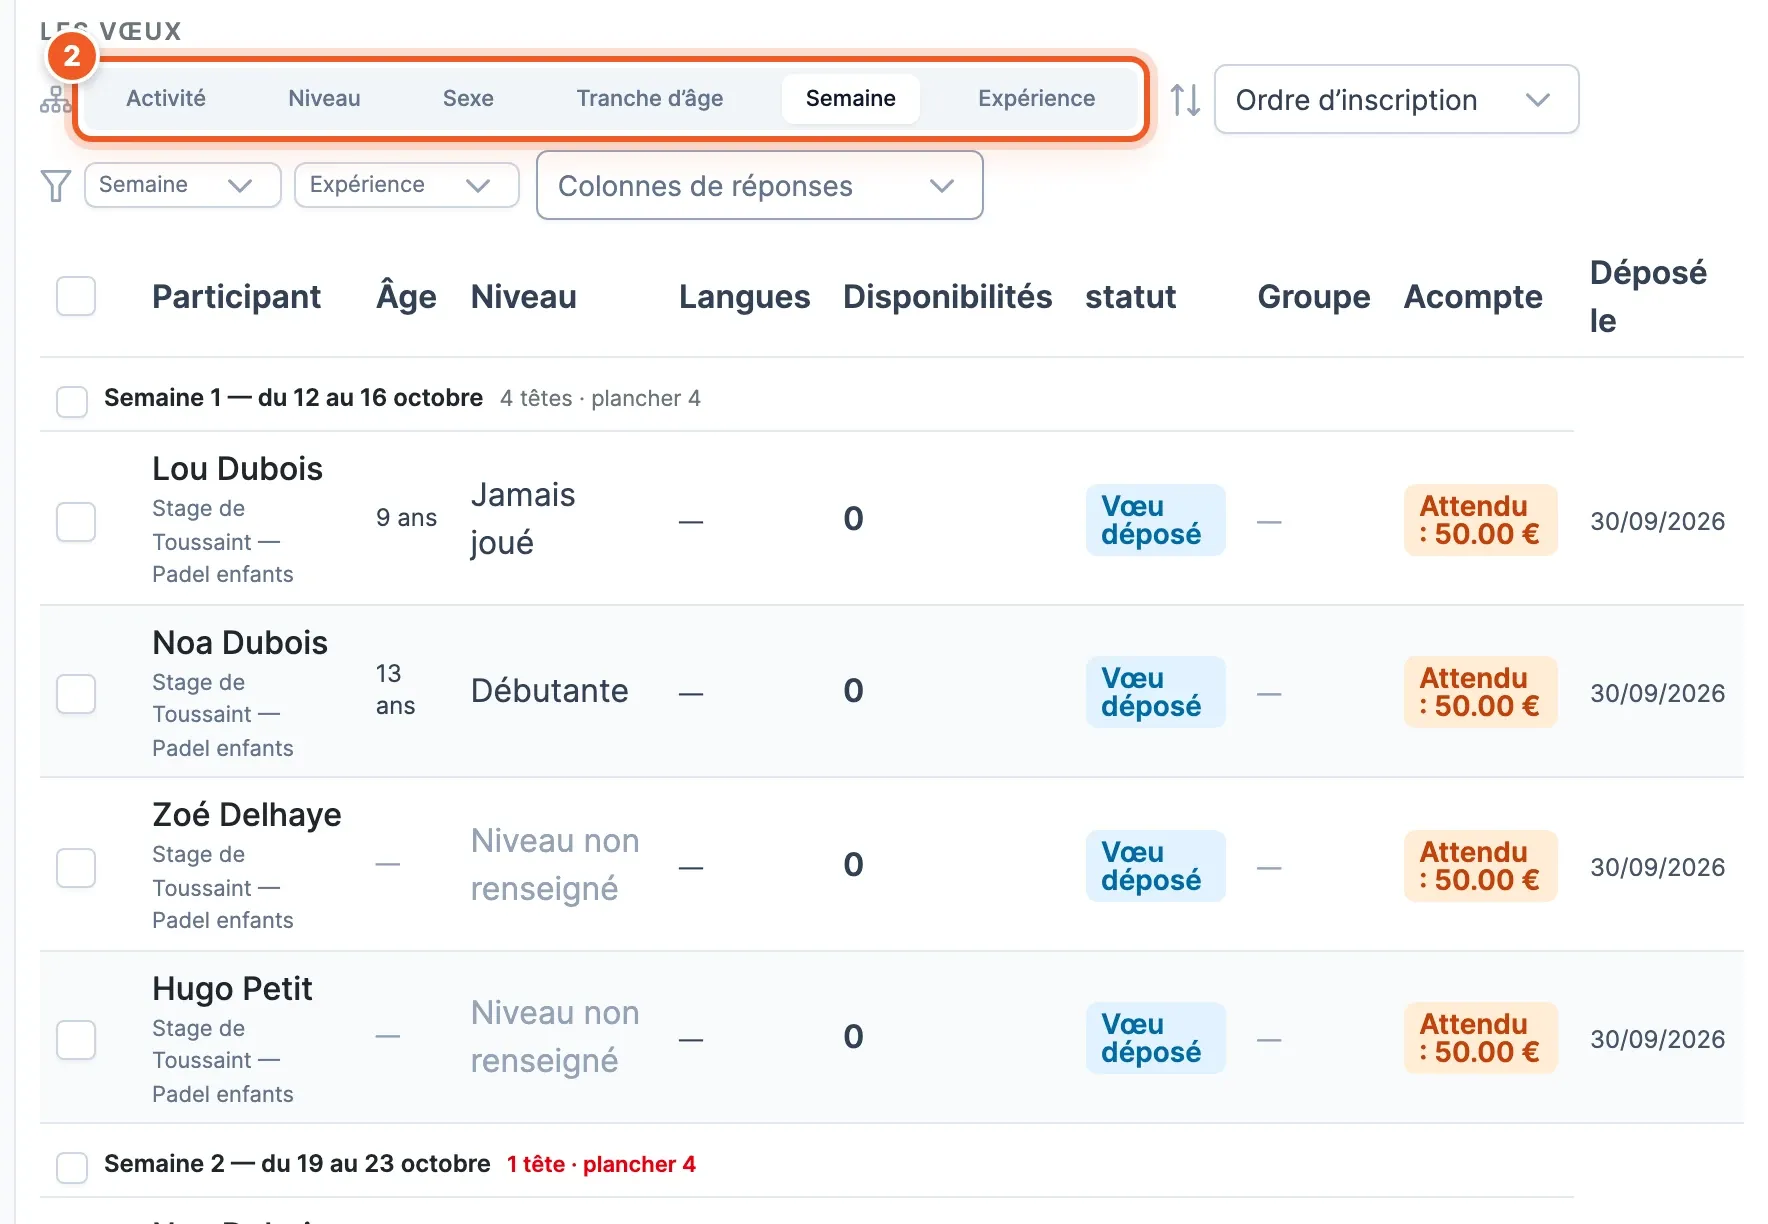Check the Semaine 2 group checkbox
This screenshot has height=1224, width=1768.
72,1167
